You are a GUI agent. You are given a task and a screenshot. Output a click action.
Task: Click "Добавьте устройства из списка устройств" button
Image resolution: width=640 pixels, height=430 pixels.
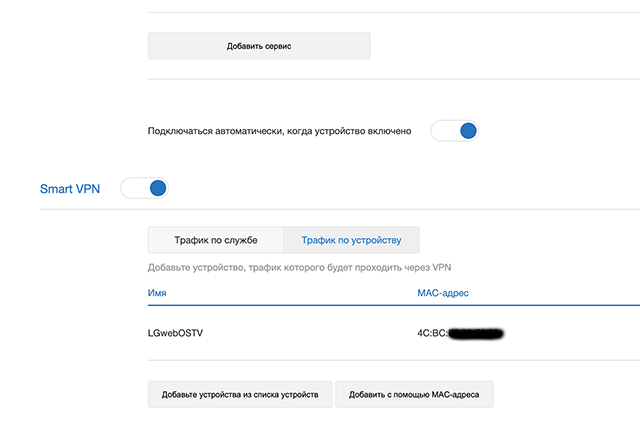(x=240, y=395)
